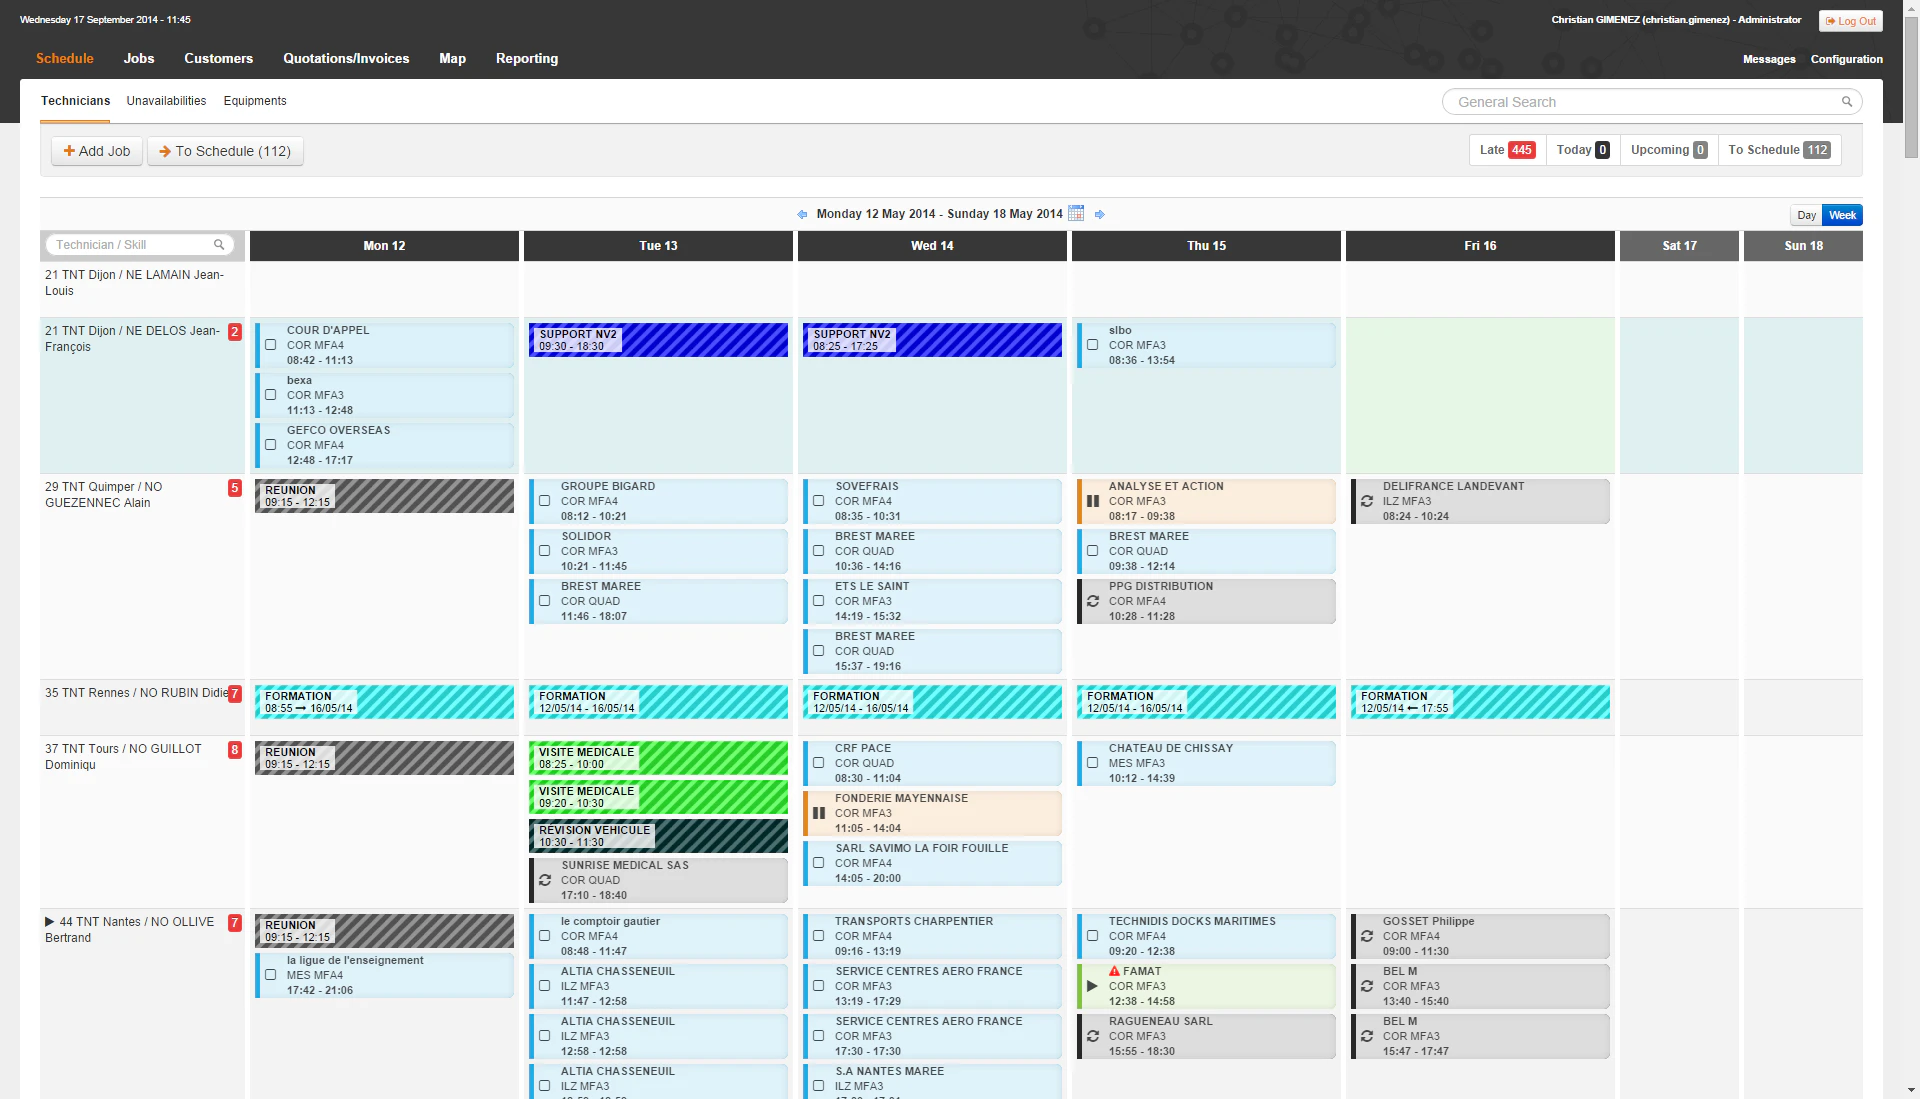Open the Reporting menu
Screen dimensions: 1920x1099
pos(527,58)
